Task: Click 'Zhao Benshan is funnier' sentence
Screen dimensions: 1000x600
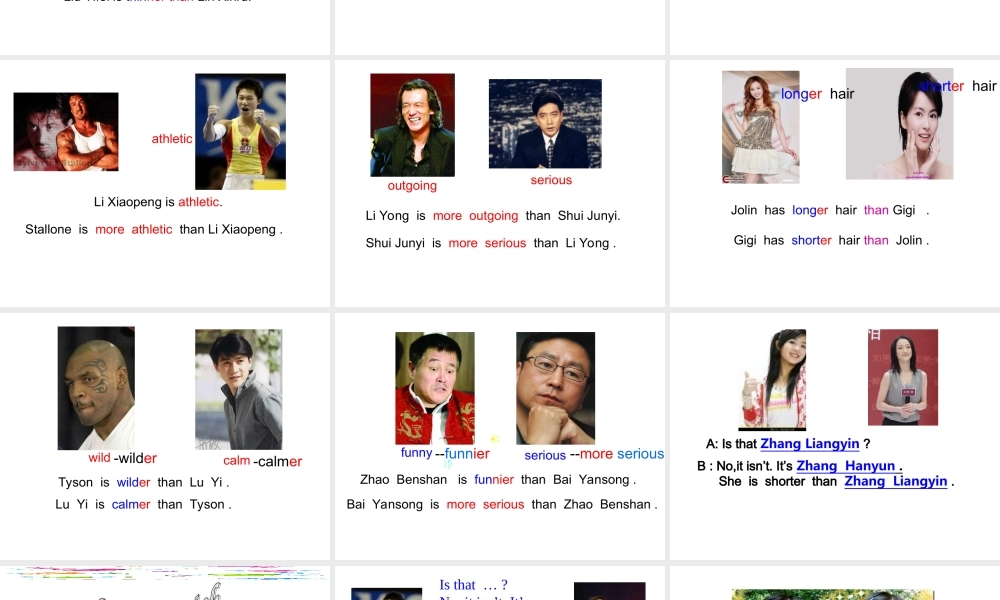Action: pos(498,479)
